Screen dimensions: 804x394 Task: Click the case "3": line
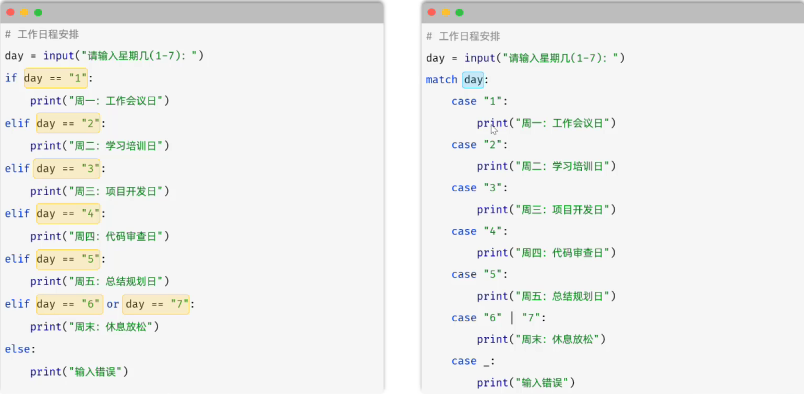coord(479,188)
